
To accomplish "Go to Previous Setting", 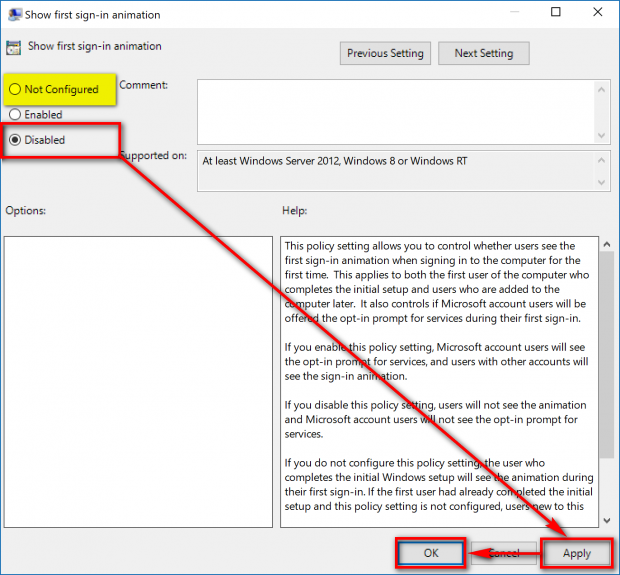I will tap(385, 53).
